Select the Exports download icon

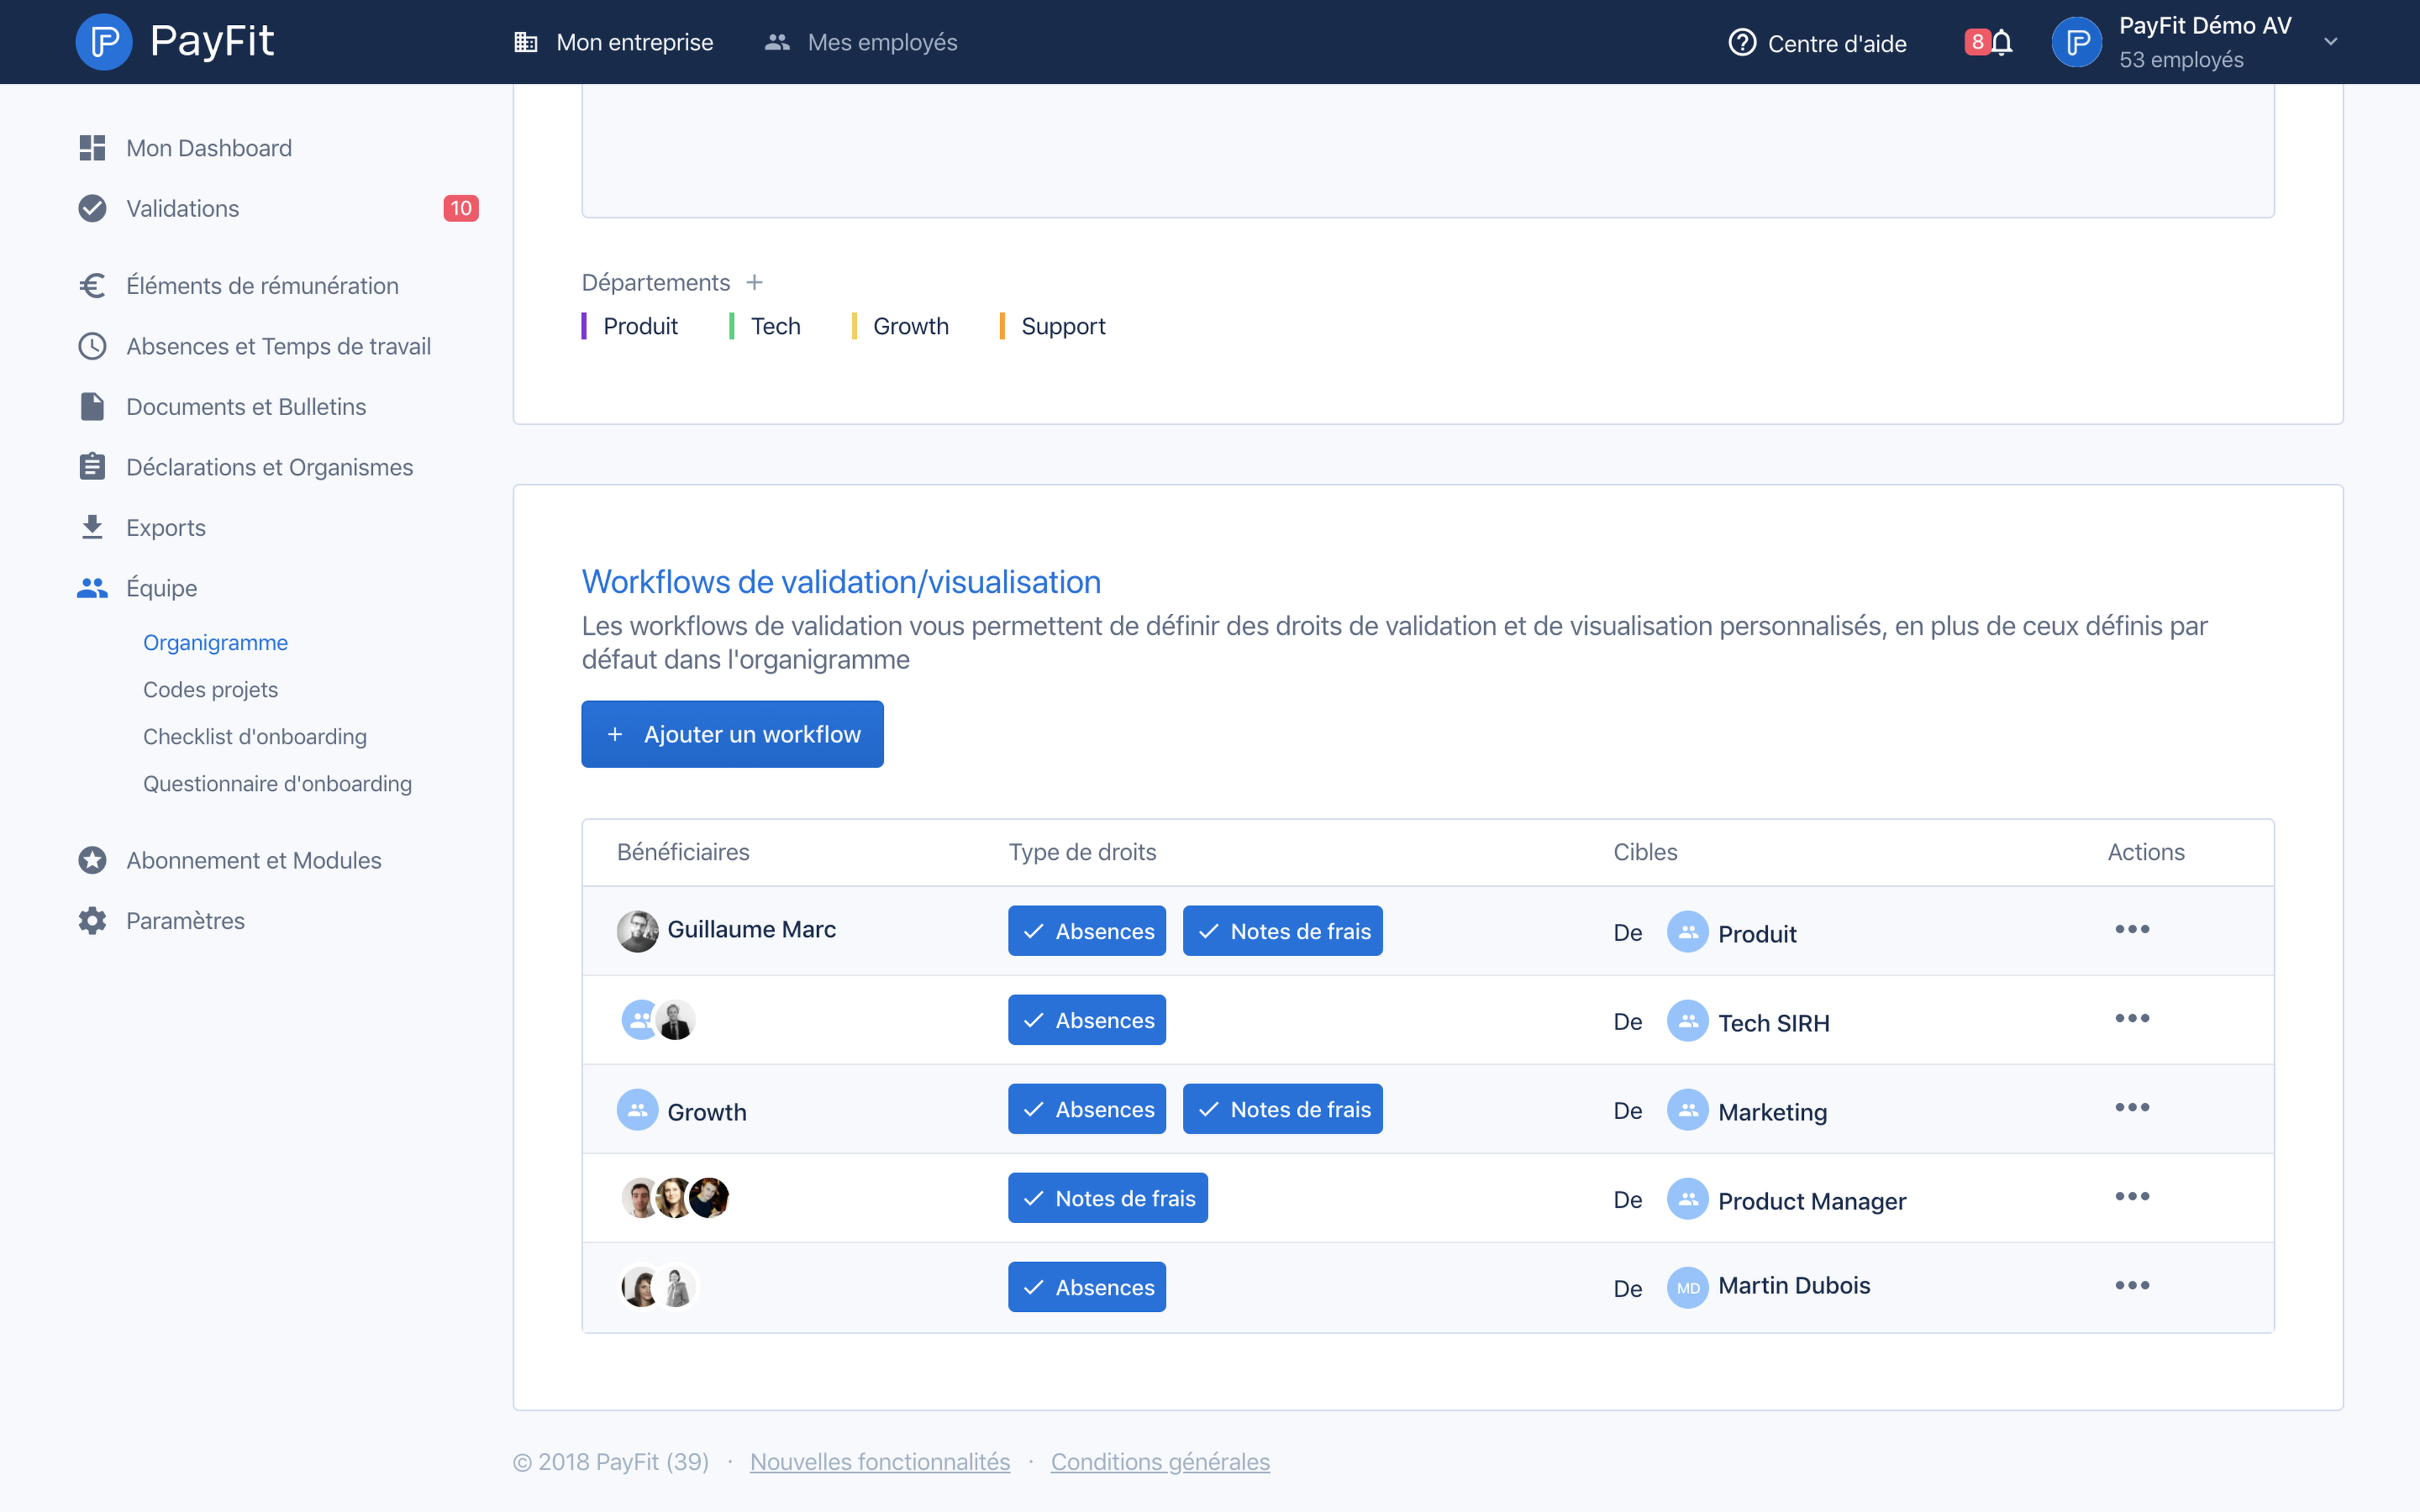pyautogui.click(x=92, y=527)
